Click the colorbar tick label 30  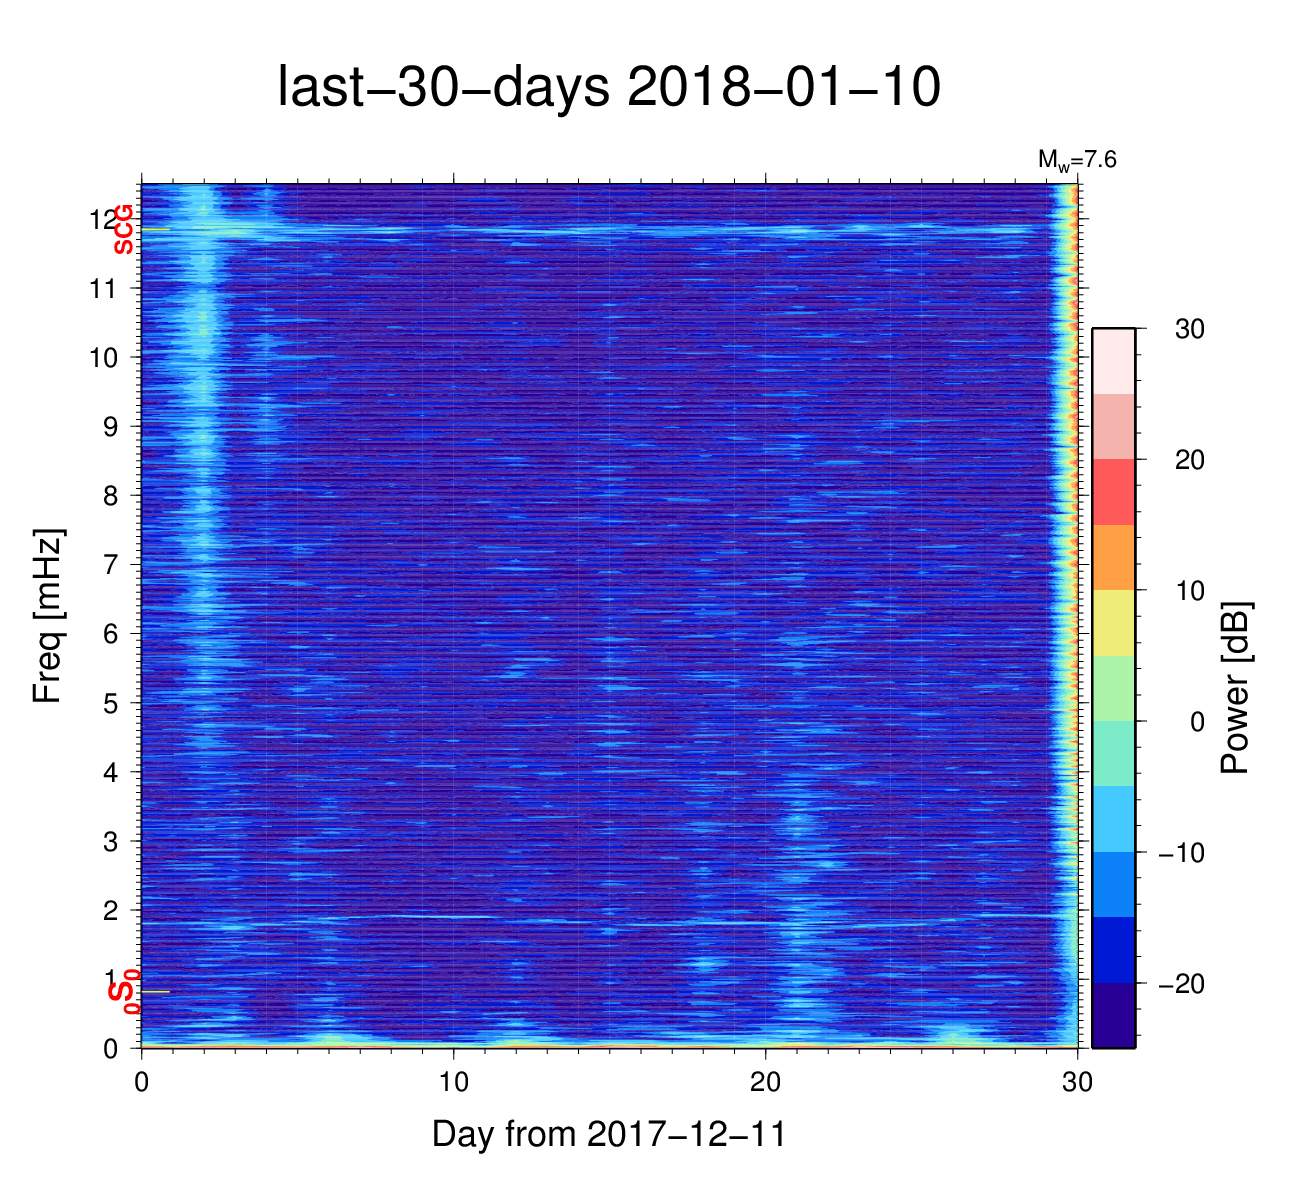[1189, 329]
